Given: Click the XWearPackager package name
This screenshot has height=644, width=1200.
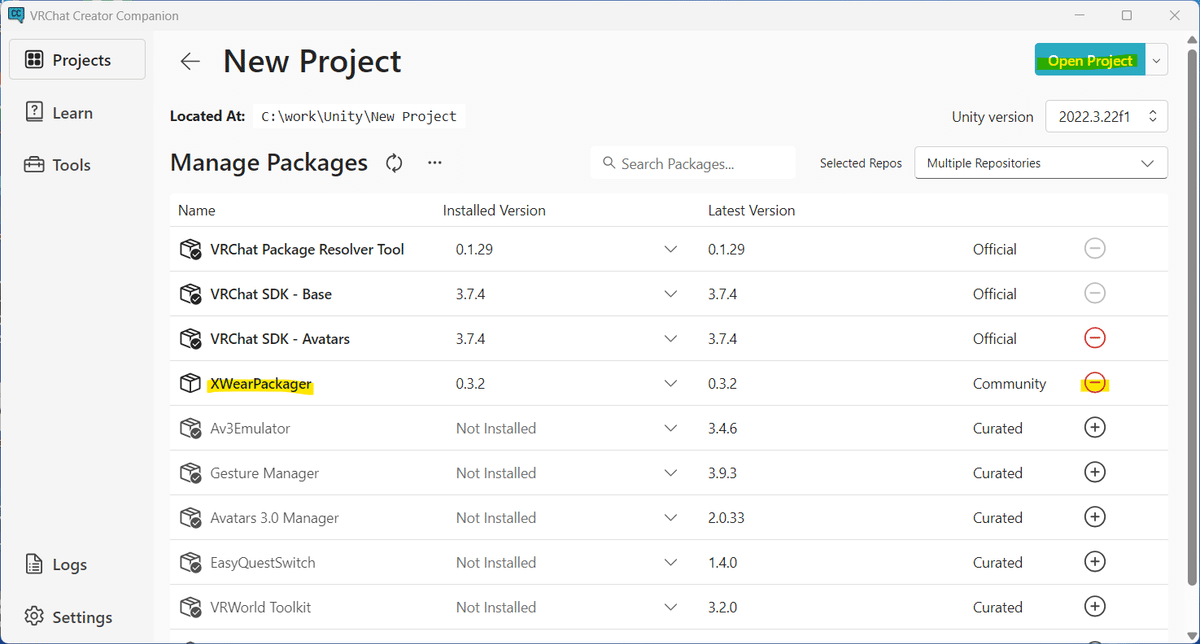Looking at the screenshot, I should (x=261, y=384).
